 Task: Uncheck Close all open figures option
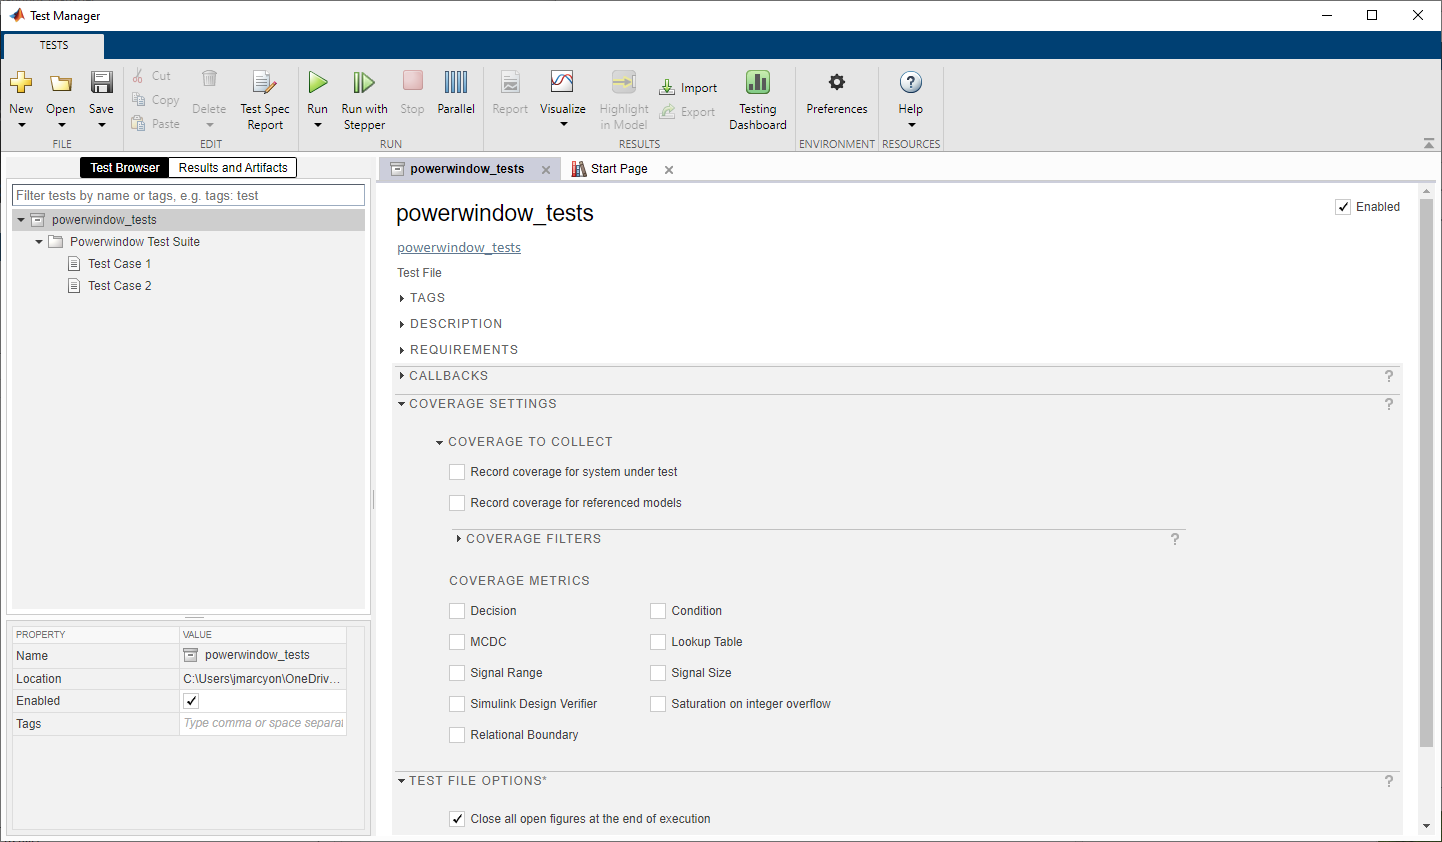(457, 819)
